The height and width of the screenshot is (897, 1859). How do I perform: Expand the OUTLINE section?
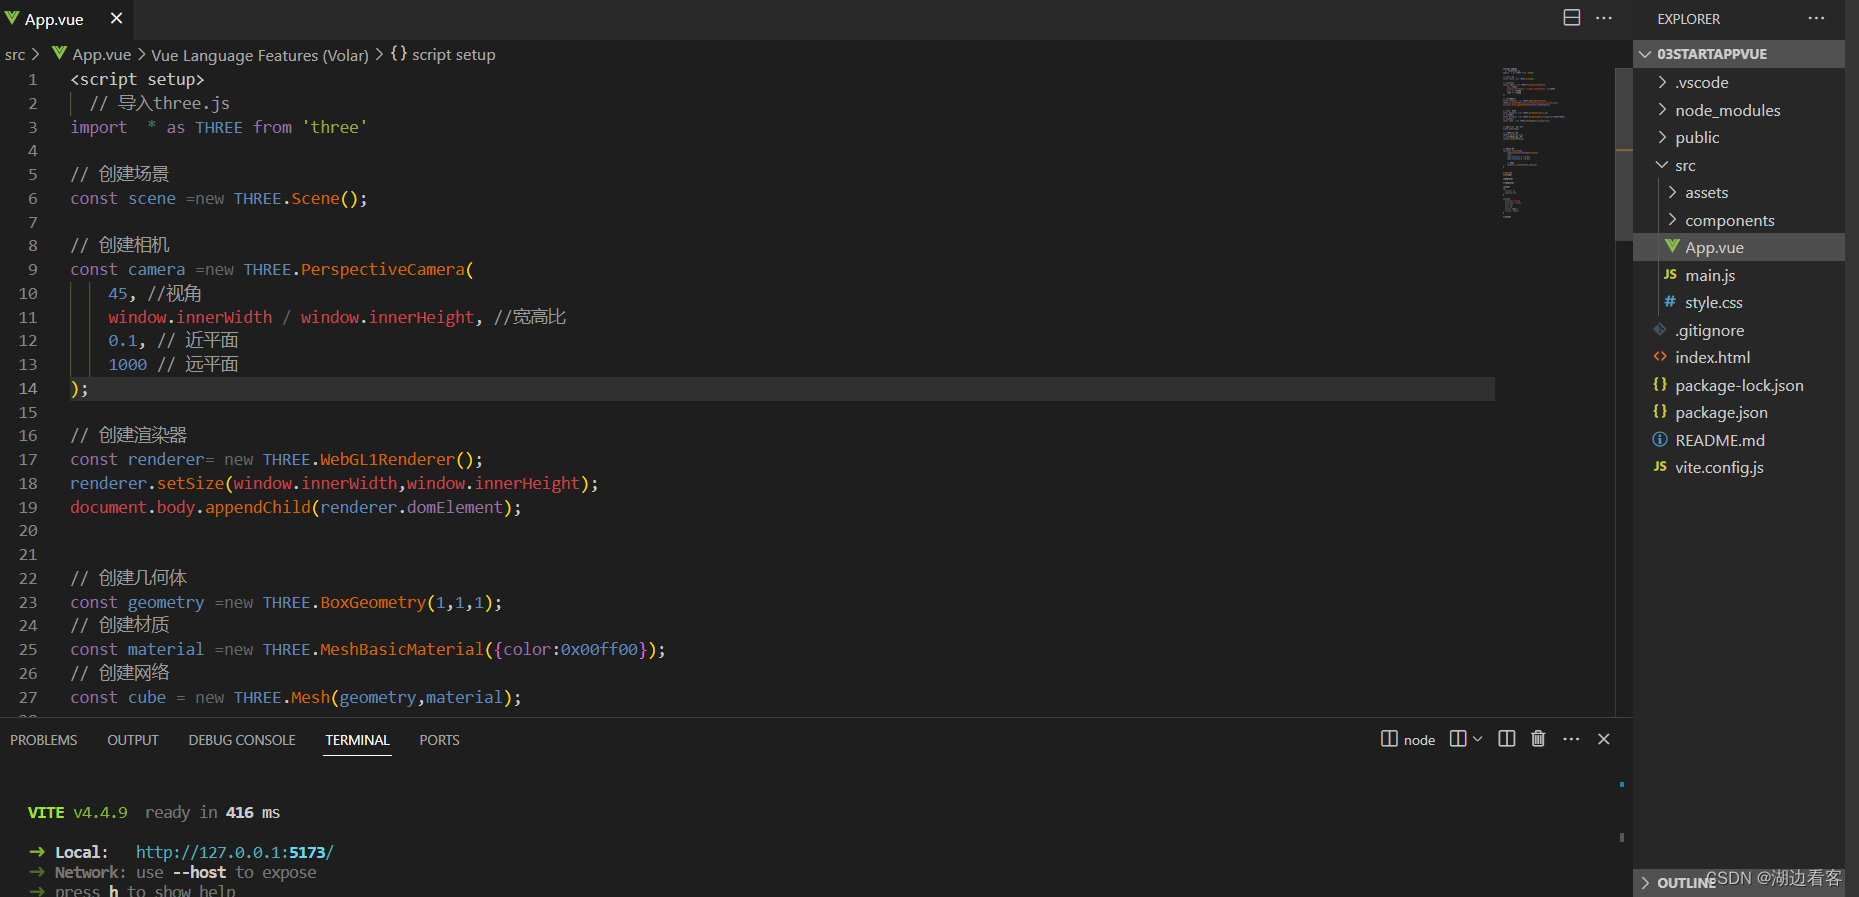click(x=1685, y=882)
